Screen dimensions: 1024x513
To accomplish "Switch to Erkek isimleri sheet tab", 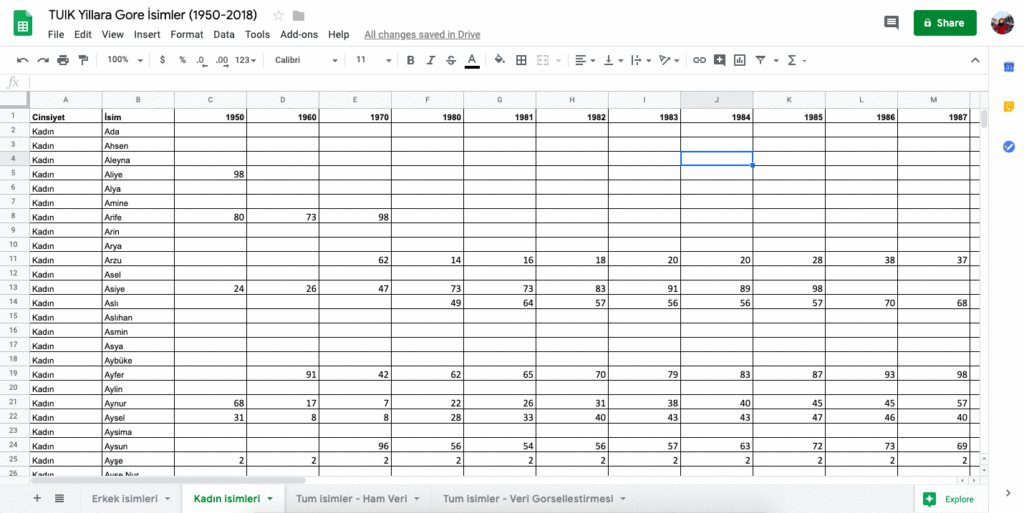I will click(x=125, y=499).
